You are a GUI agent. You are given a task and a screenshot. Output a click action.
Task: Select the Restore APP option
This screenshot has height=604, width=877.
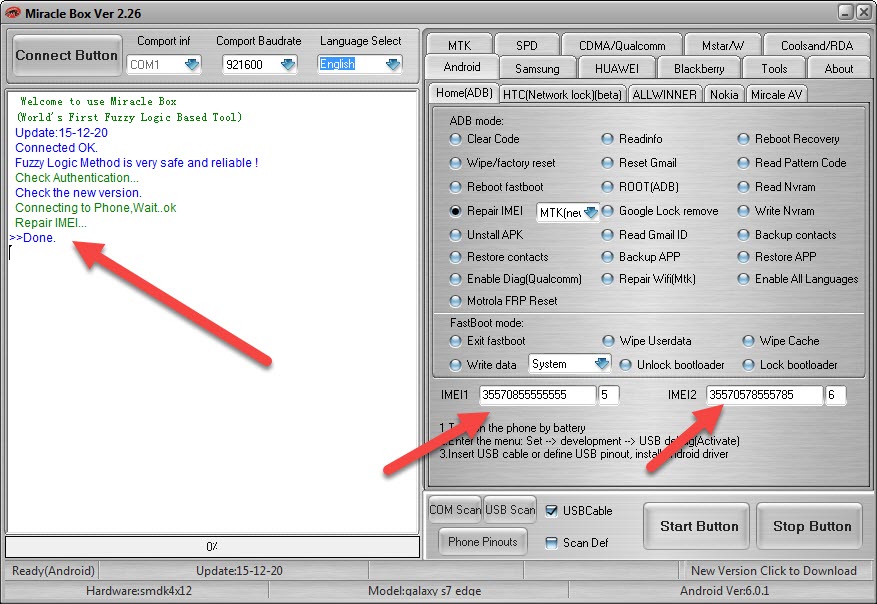pyautogui.click(x=743, y=257)
